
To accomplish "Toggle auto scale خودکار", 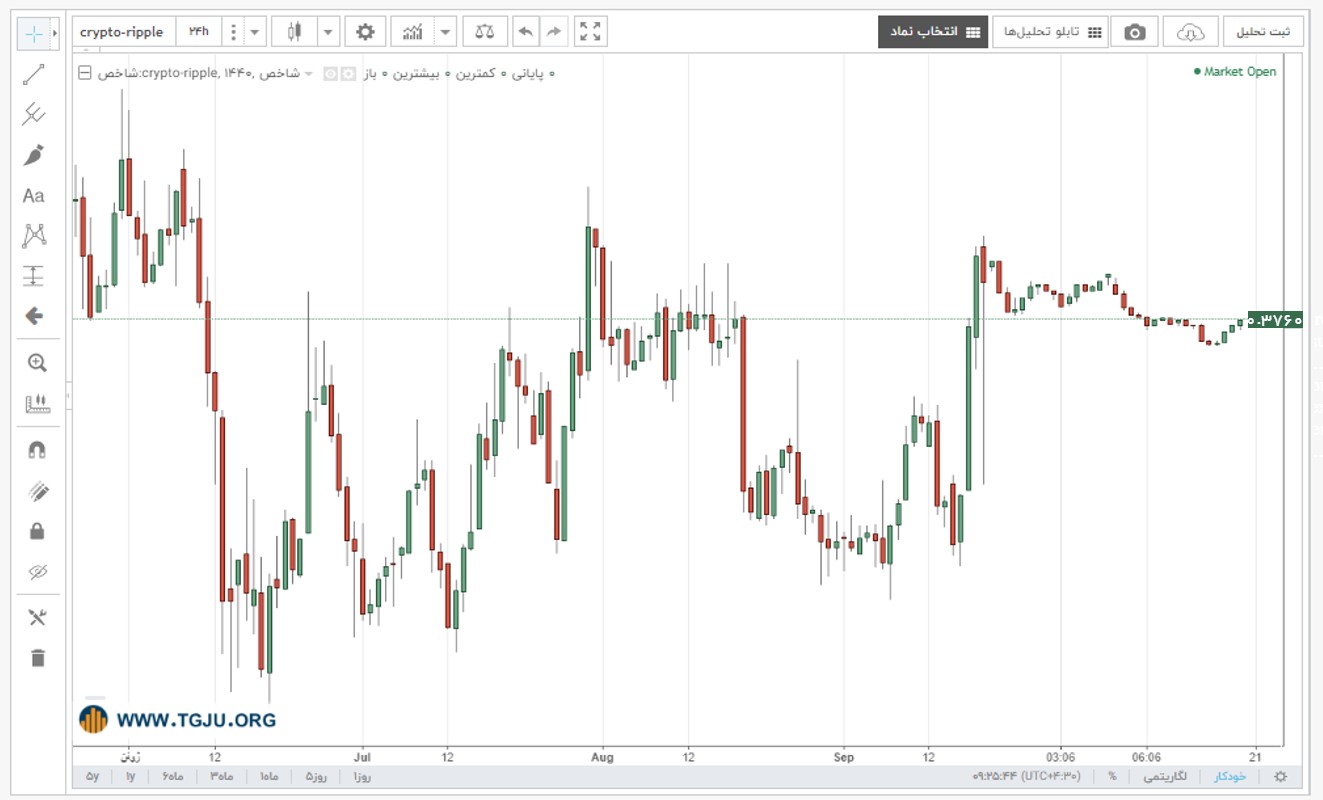I will (1230, 777).
